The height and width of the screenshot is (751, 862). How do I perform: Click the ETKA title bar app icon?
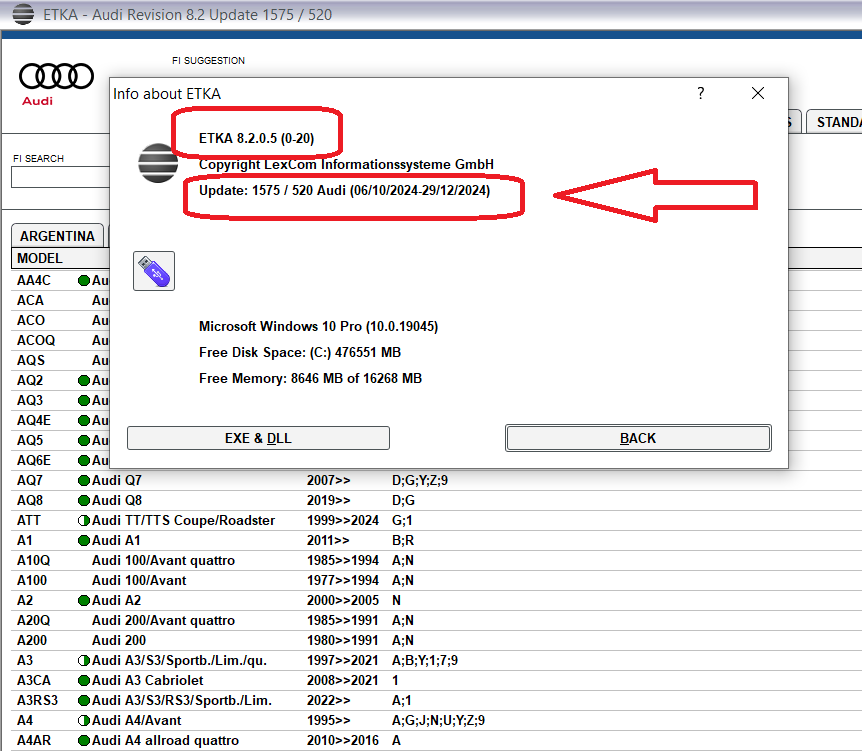point(23,14)
